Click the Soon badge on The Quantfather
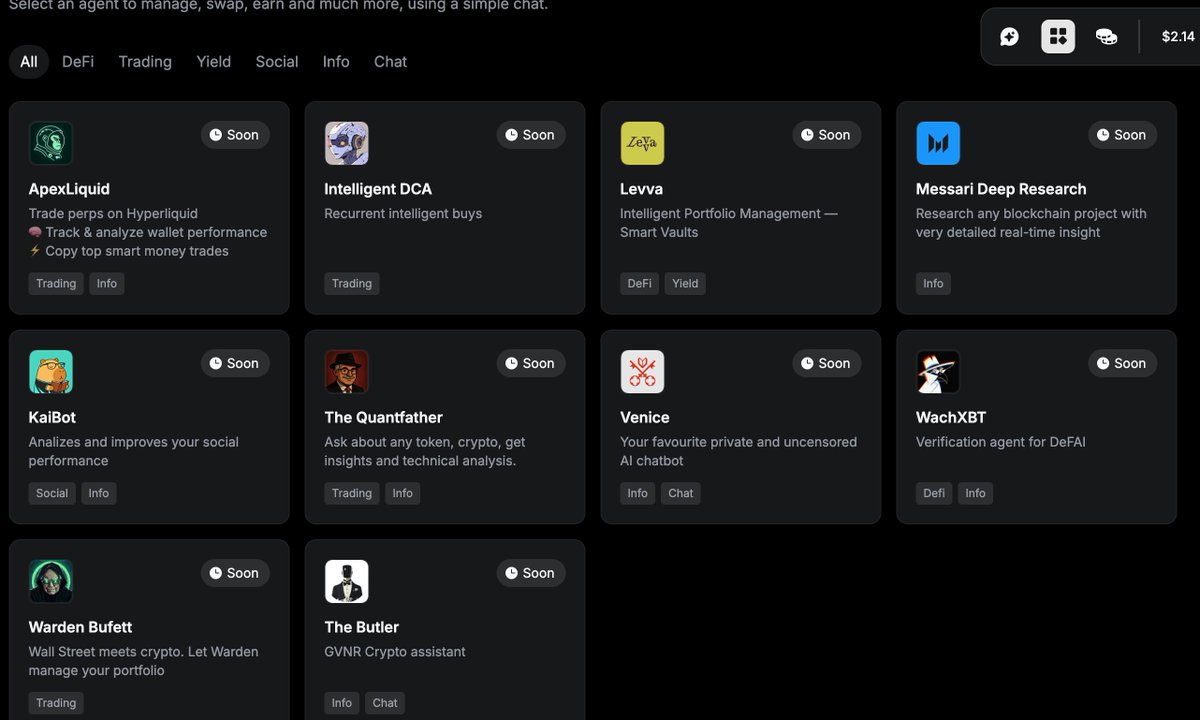Screen dimensions: 1200x720 click(x=531, y=364)
